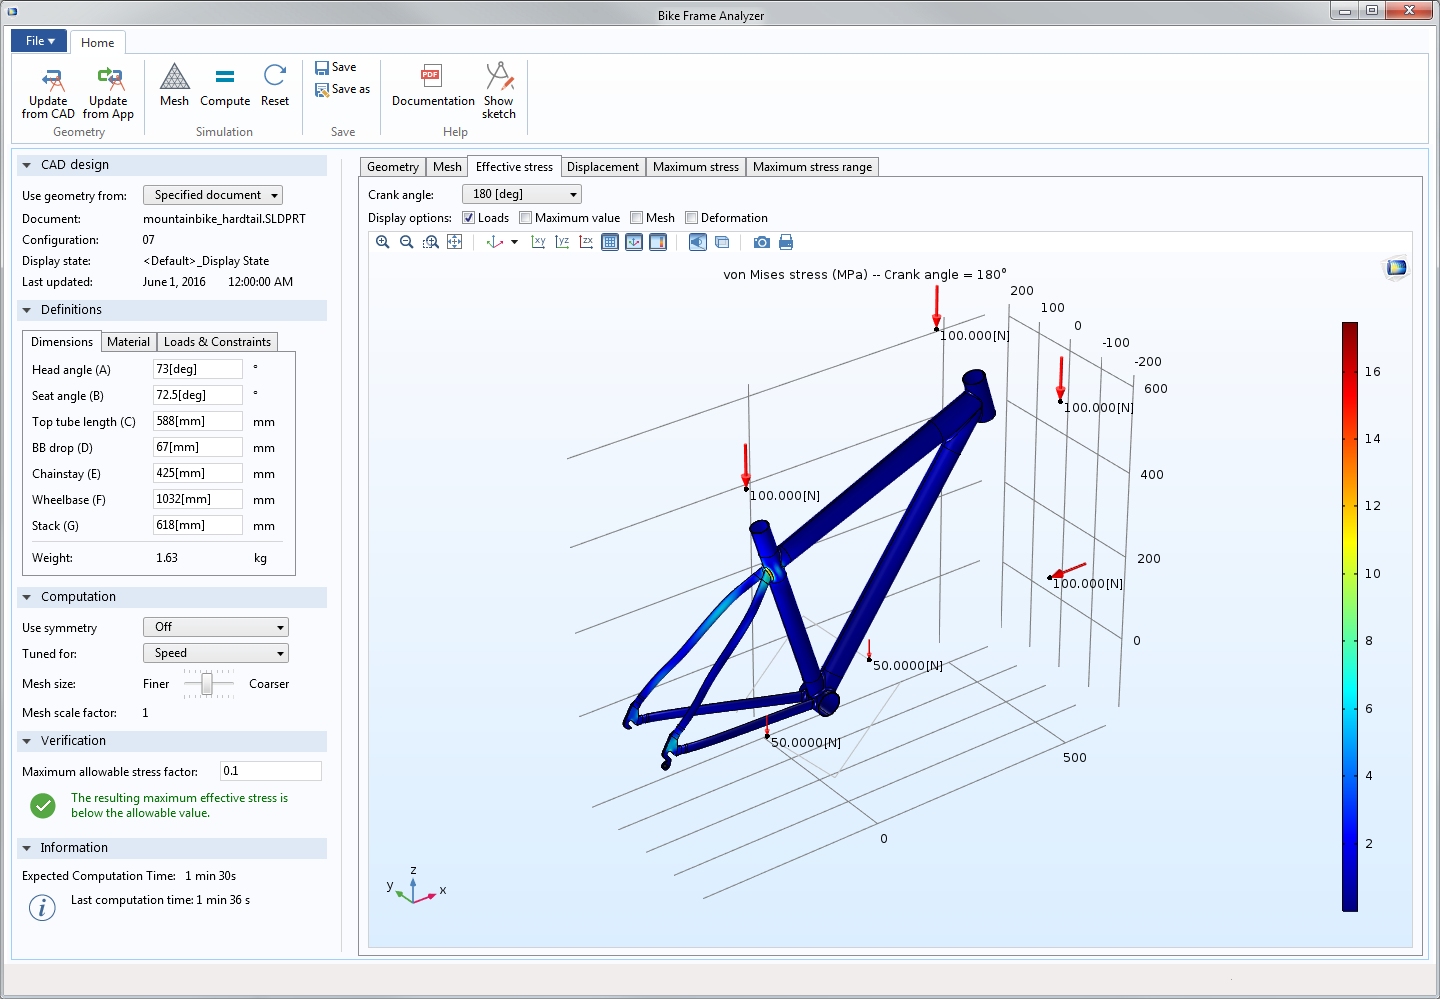This screenshot has width=1440, height=999.
Task: Open the Use symmetry dropdown
Action: point(215,627)
